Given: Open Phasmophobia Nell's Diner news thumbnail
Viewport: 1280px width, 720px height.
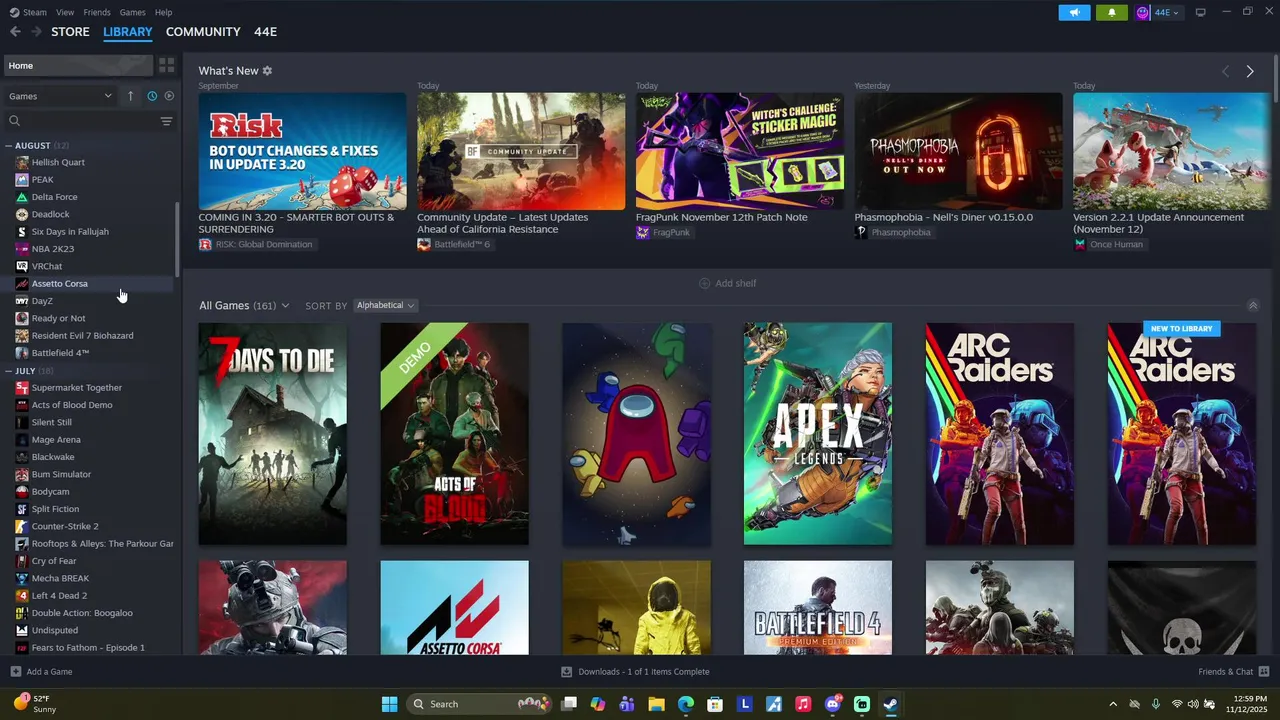Looking at the screenshot, I should tap(958, 151).
